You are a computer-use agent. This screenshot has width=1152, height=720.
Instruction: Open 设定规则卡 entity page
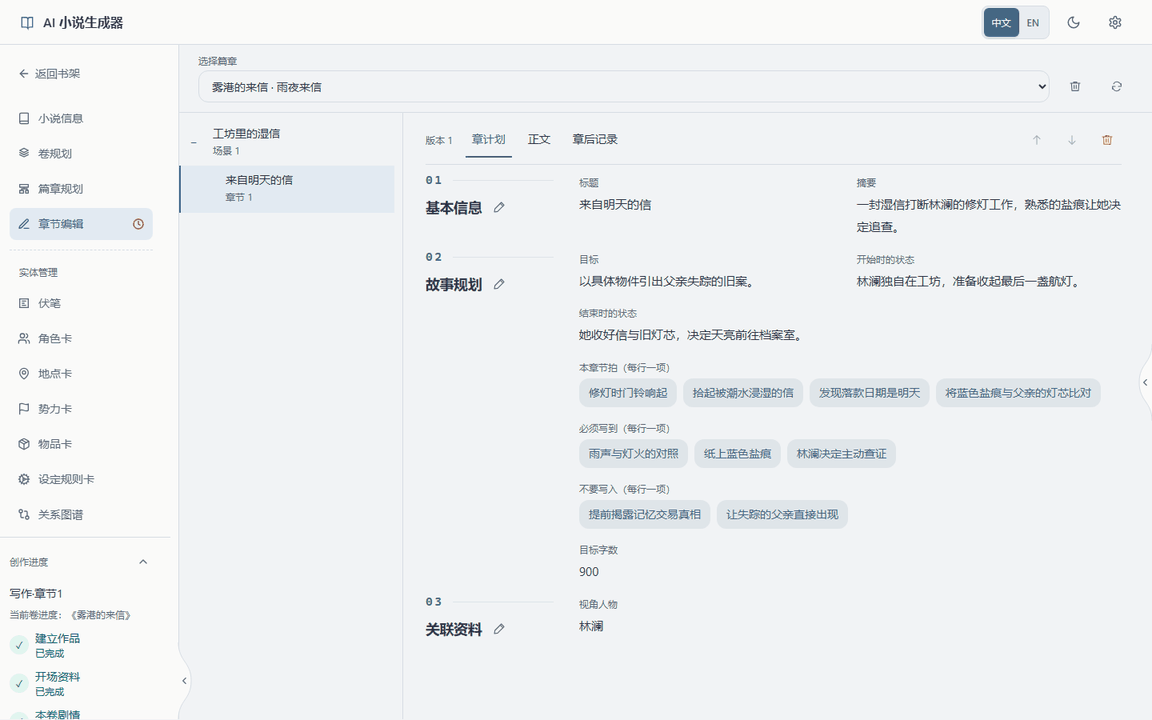click(x=81, y=480)
